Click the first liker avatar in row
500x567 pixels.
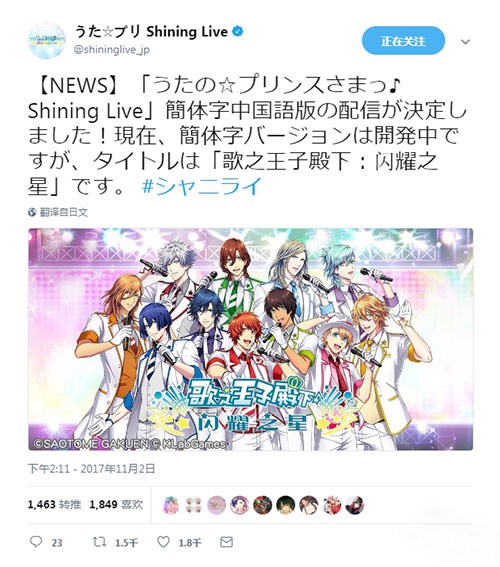tap(171, 505)
